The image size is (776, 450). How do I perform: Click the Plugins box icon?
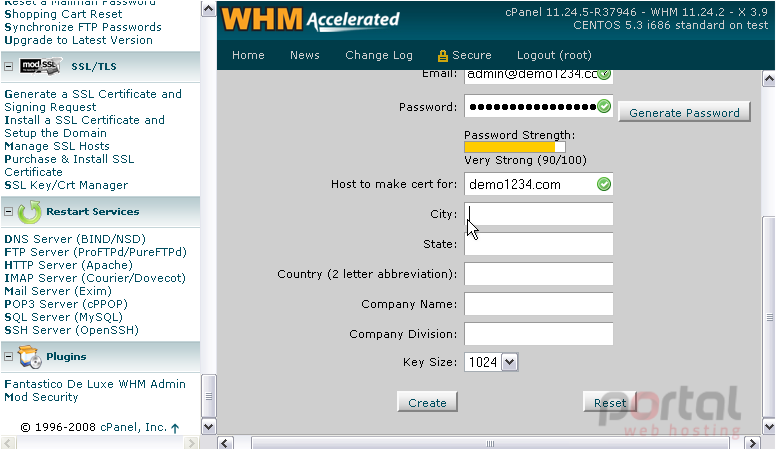[30, 357]
